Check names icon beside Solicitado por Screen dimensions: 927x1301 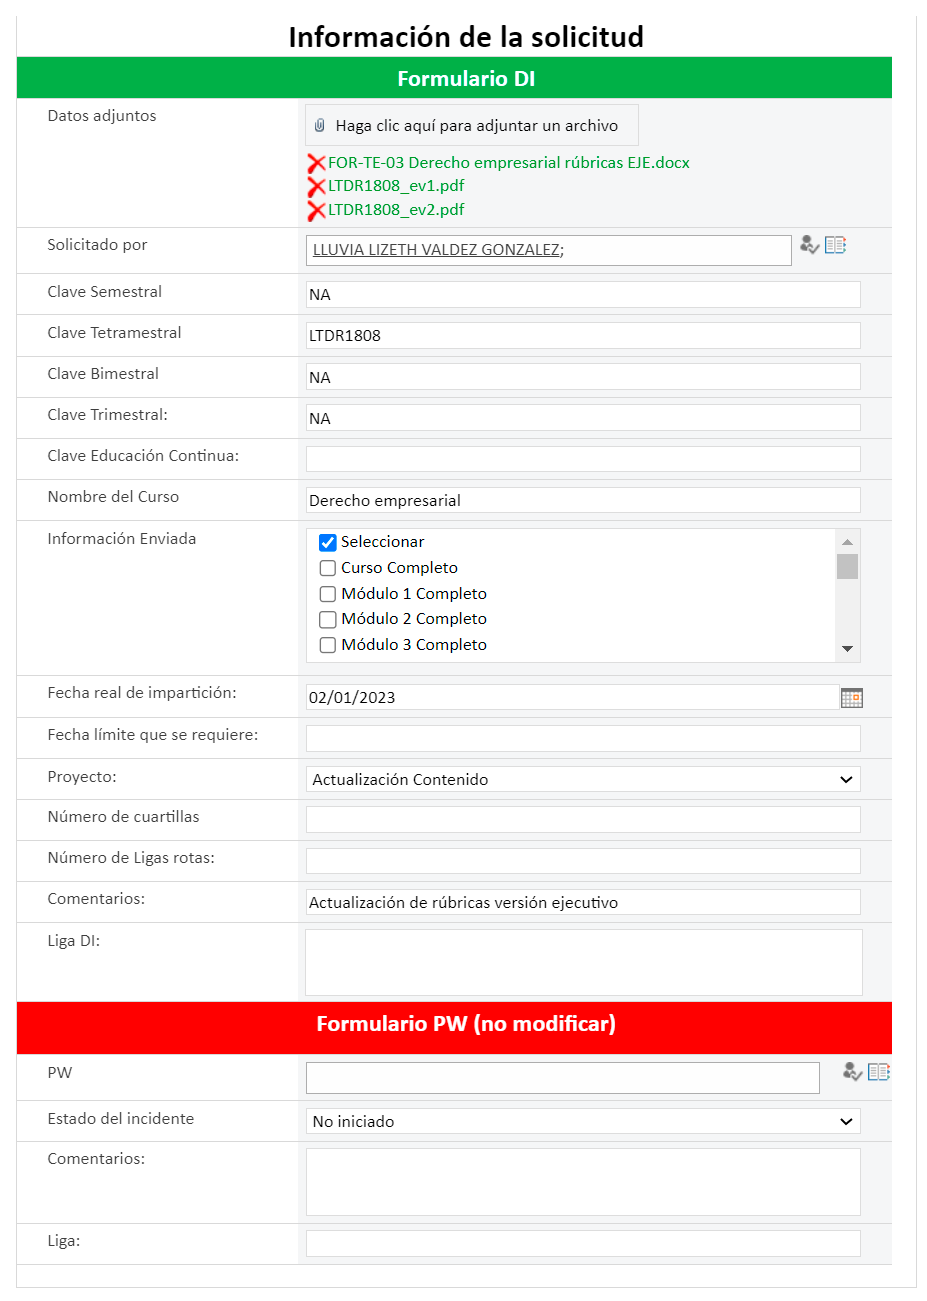[x=810, y=245]
